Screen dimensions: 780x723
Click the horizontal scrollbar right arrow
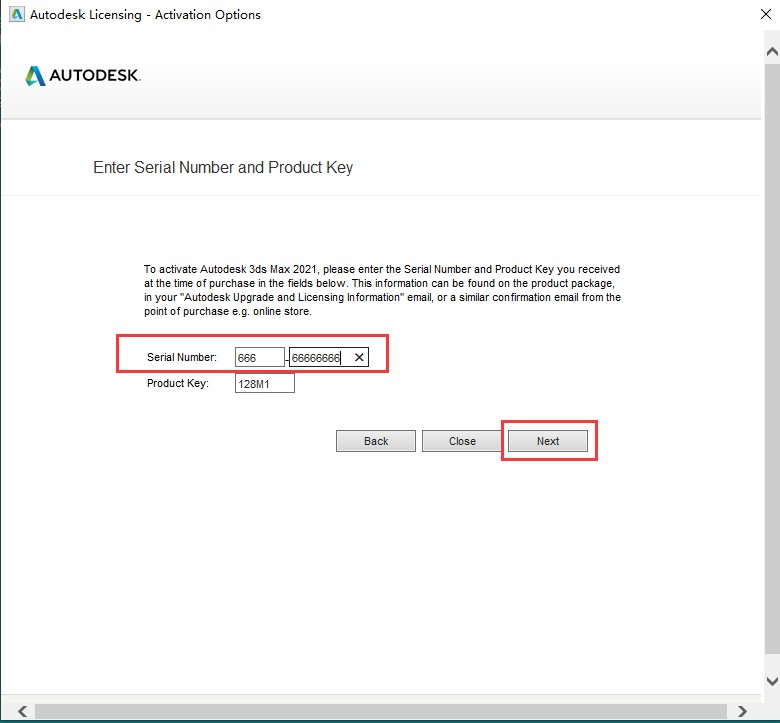pos(742,711)
